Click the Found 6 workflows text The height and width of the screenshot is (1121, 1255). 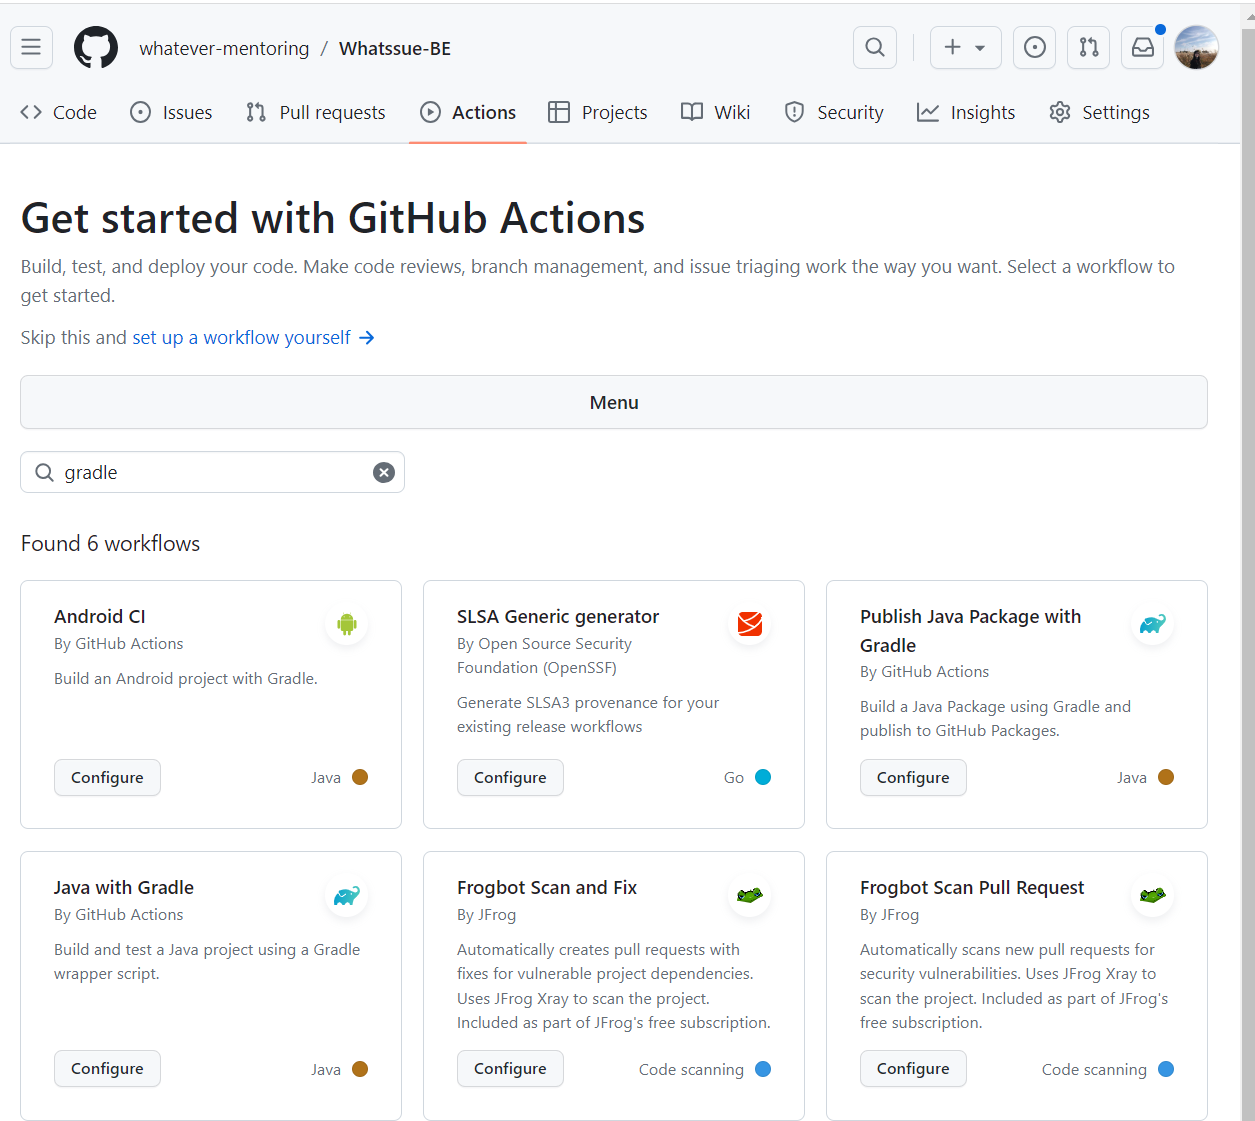(110, 543)
